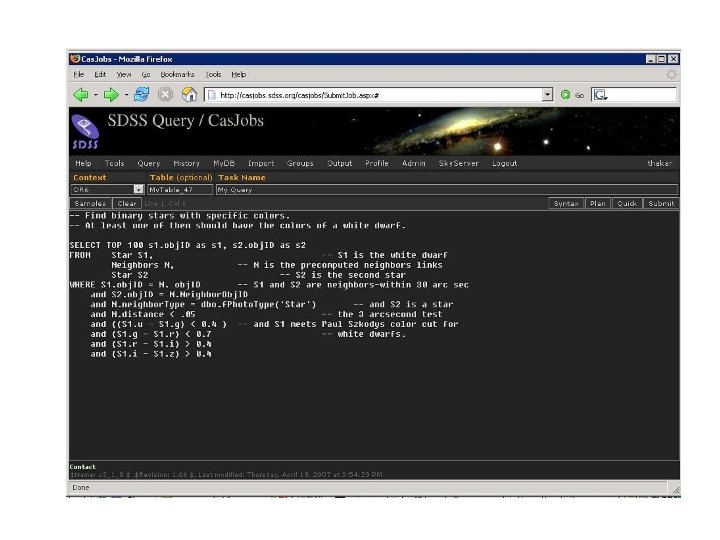The image size is (720, 540).
Task: Click the Done status bar text
Action: [x=81, y=487]
